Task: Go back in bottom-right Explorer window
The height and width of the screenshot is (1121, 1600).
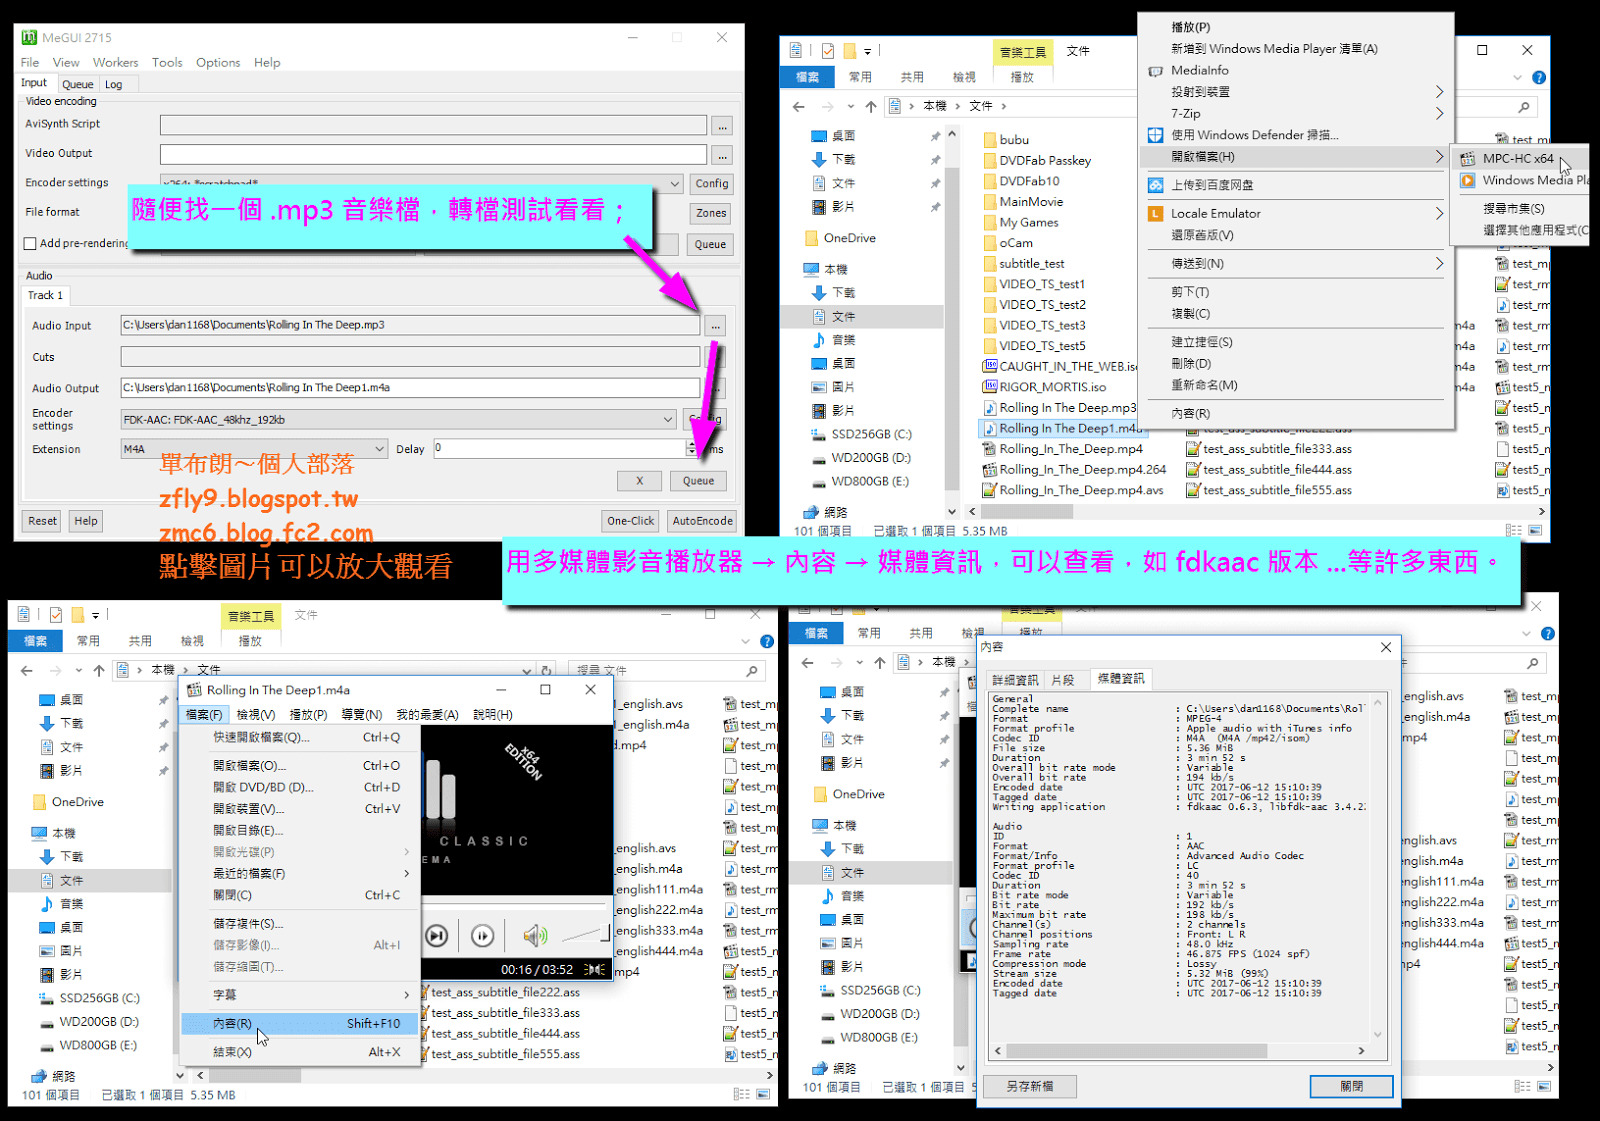Action: [807, 662]
